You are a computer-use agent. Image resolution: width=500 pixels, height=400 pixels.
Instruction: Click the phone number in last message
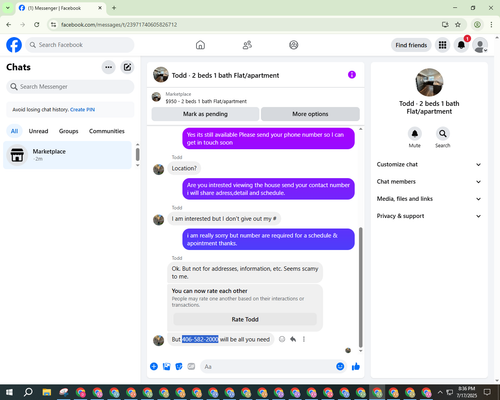pos(200,339)
